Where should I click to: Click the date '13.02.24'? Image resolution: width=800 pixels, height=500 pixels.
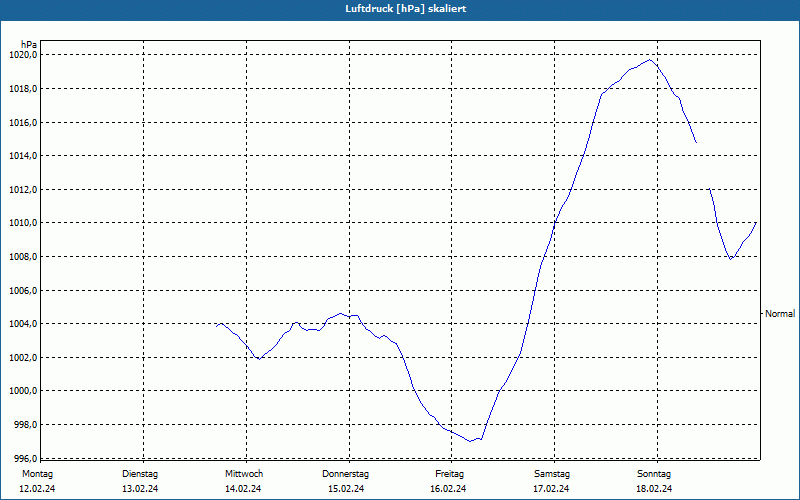click(140, 489)
